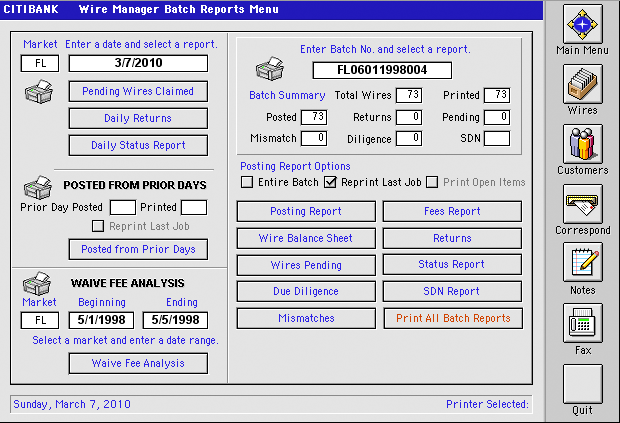Click the blank Quit button
This screenshot has height=423, width=620.
pos(582,384)
